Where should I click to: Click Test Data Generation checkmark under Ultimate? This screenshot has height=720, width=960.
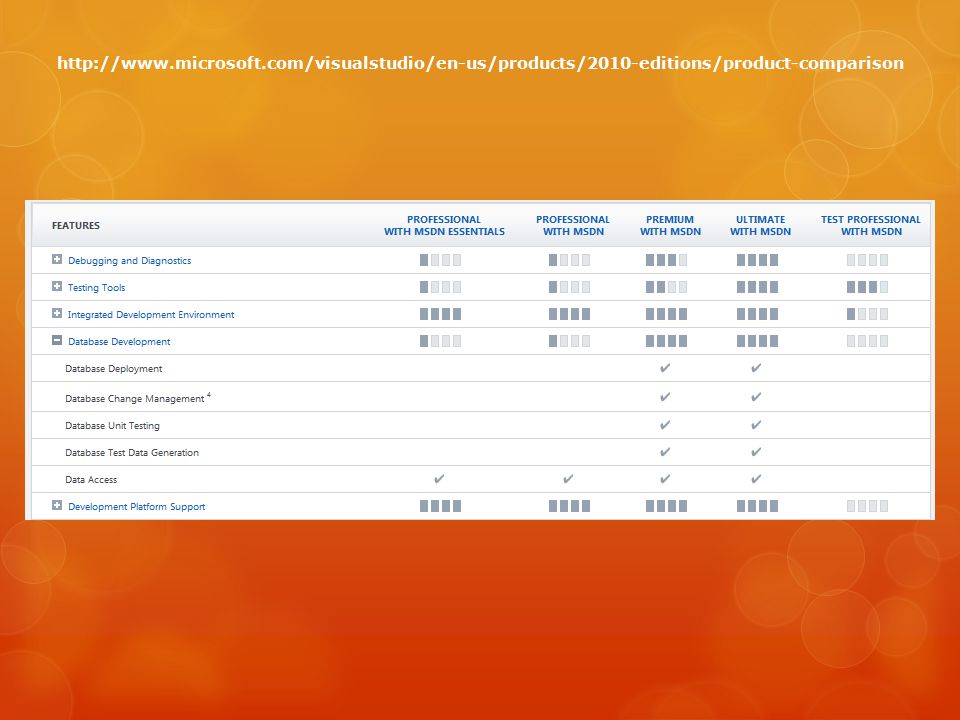pyautogui.click(x=756, y=452)
